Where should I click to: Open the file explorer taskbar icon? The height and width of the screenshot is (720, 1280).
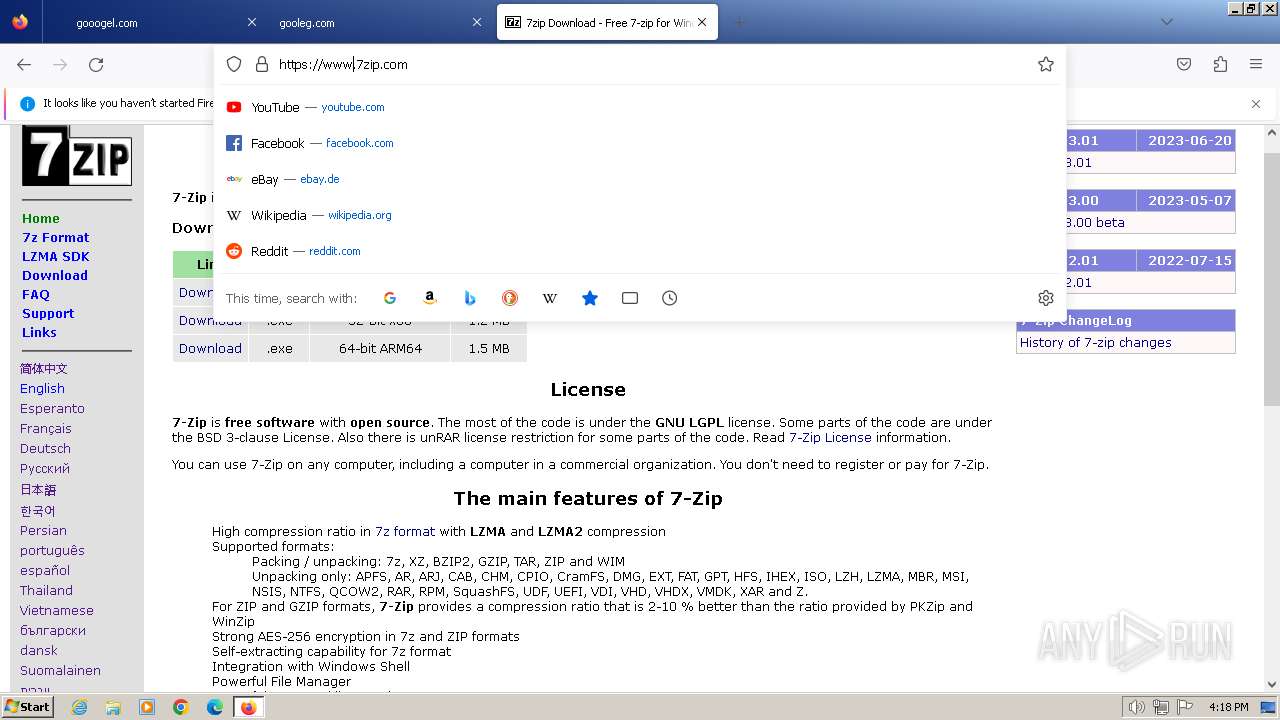pyautogui.click(x=113, y=707)
